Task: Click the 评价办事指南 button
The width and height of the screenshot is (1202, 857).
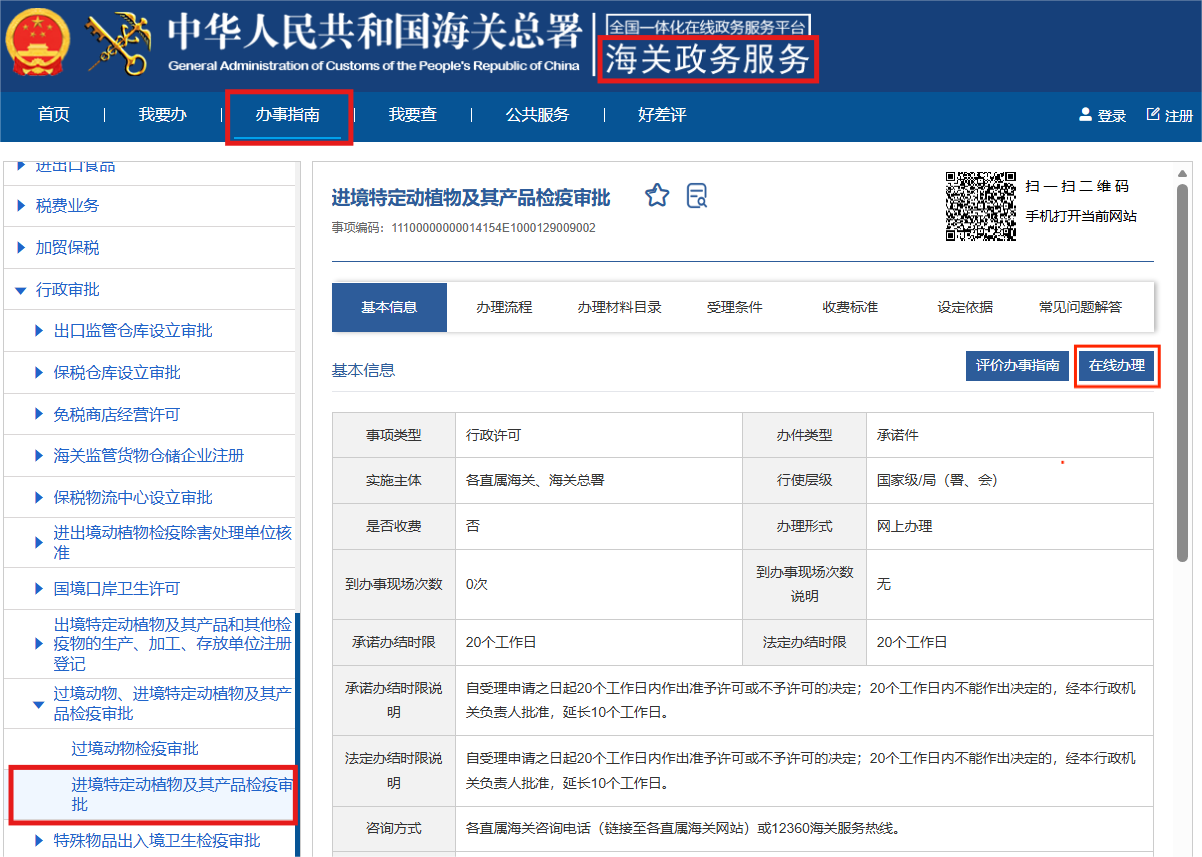Action: (1017, 366)
